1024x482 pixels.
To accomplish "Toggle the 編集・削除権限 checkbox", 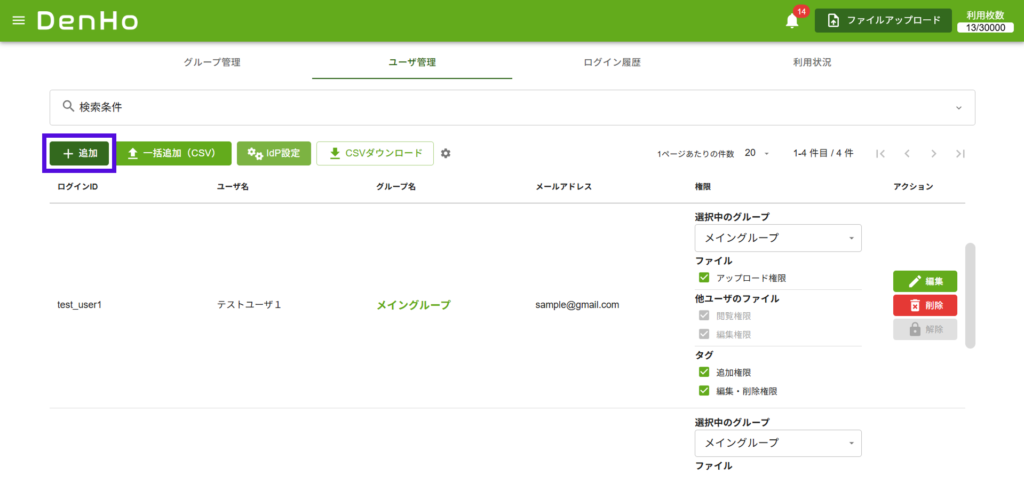I will [704, 391].
